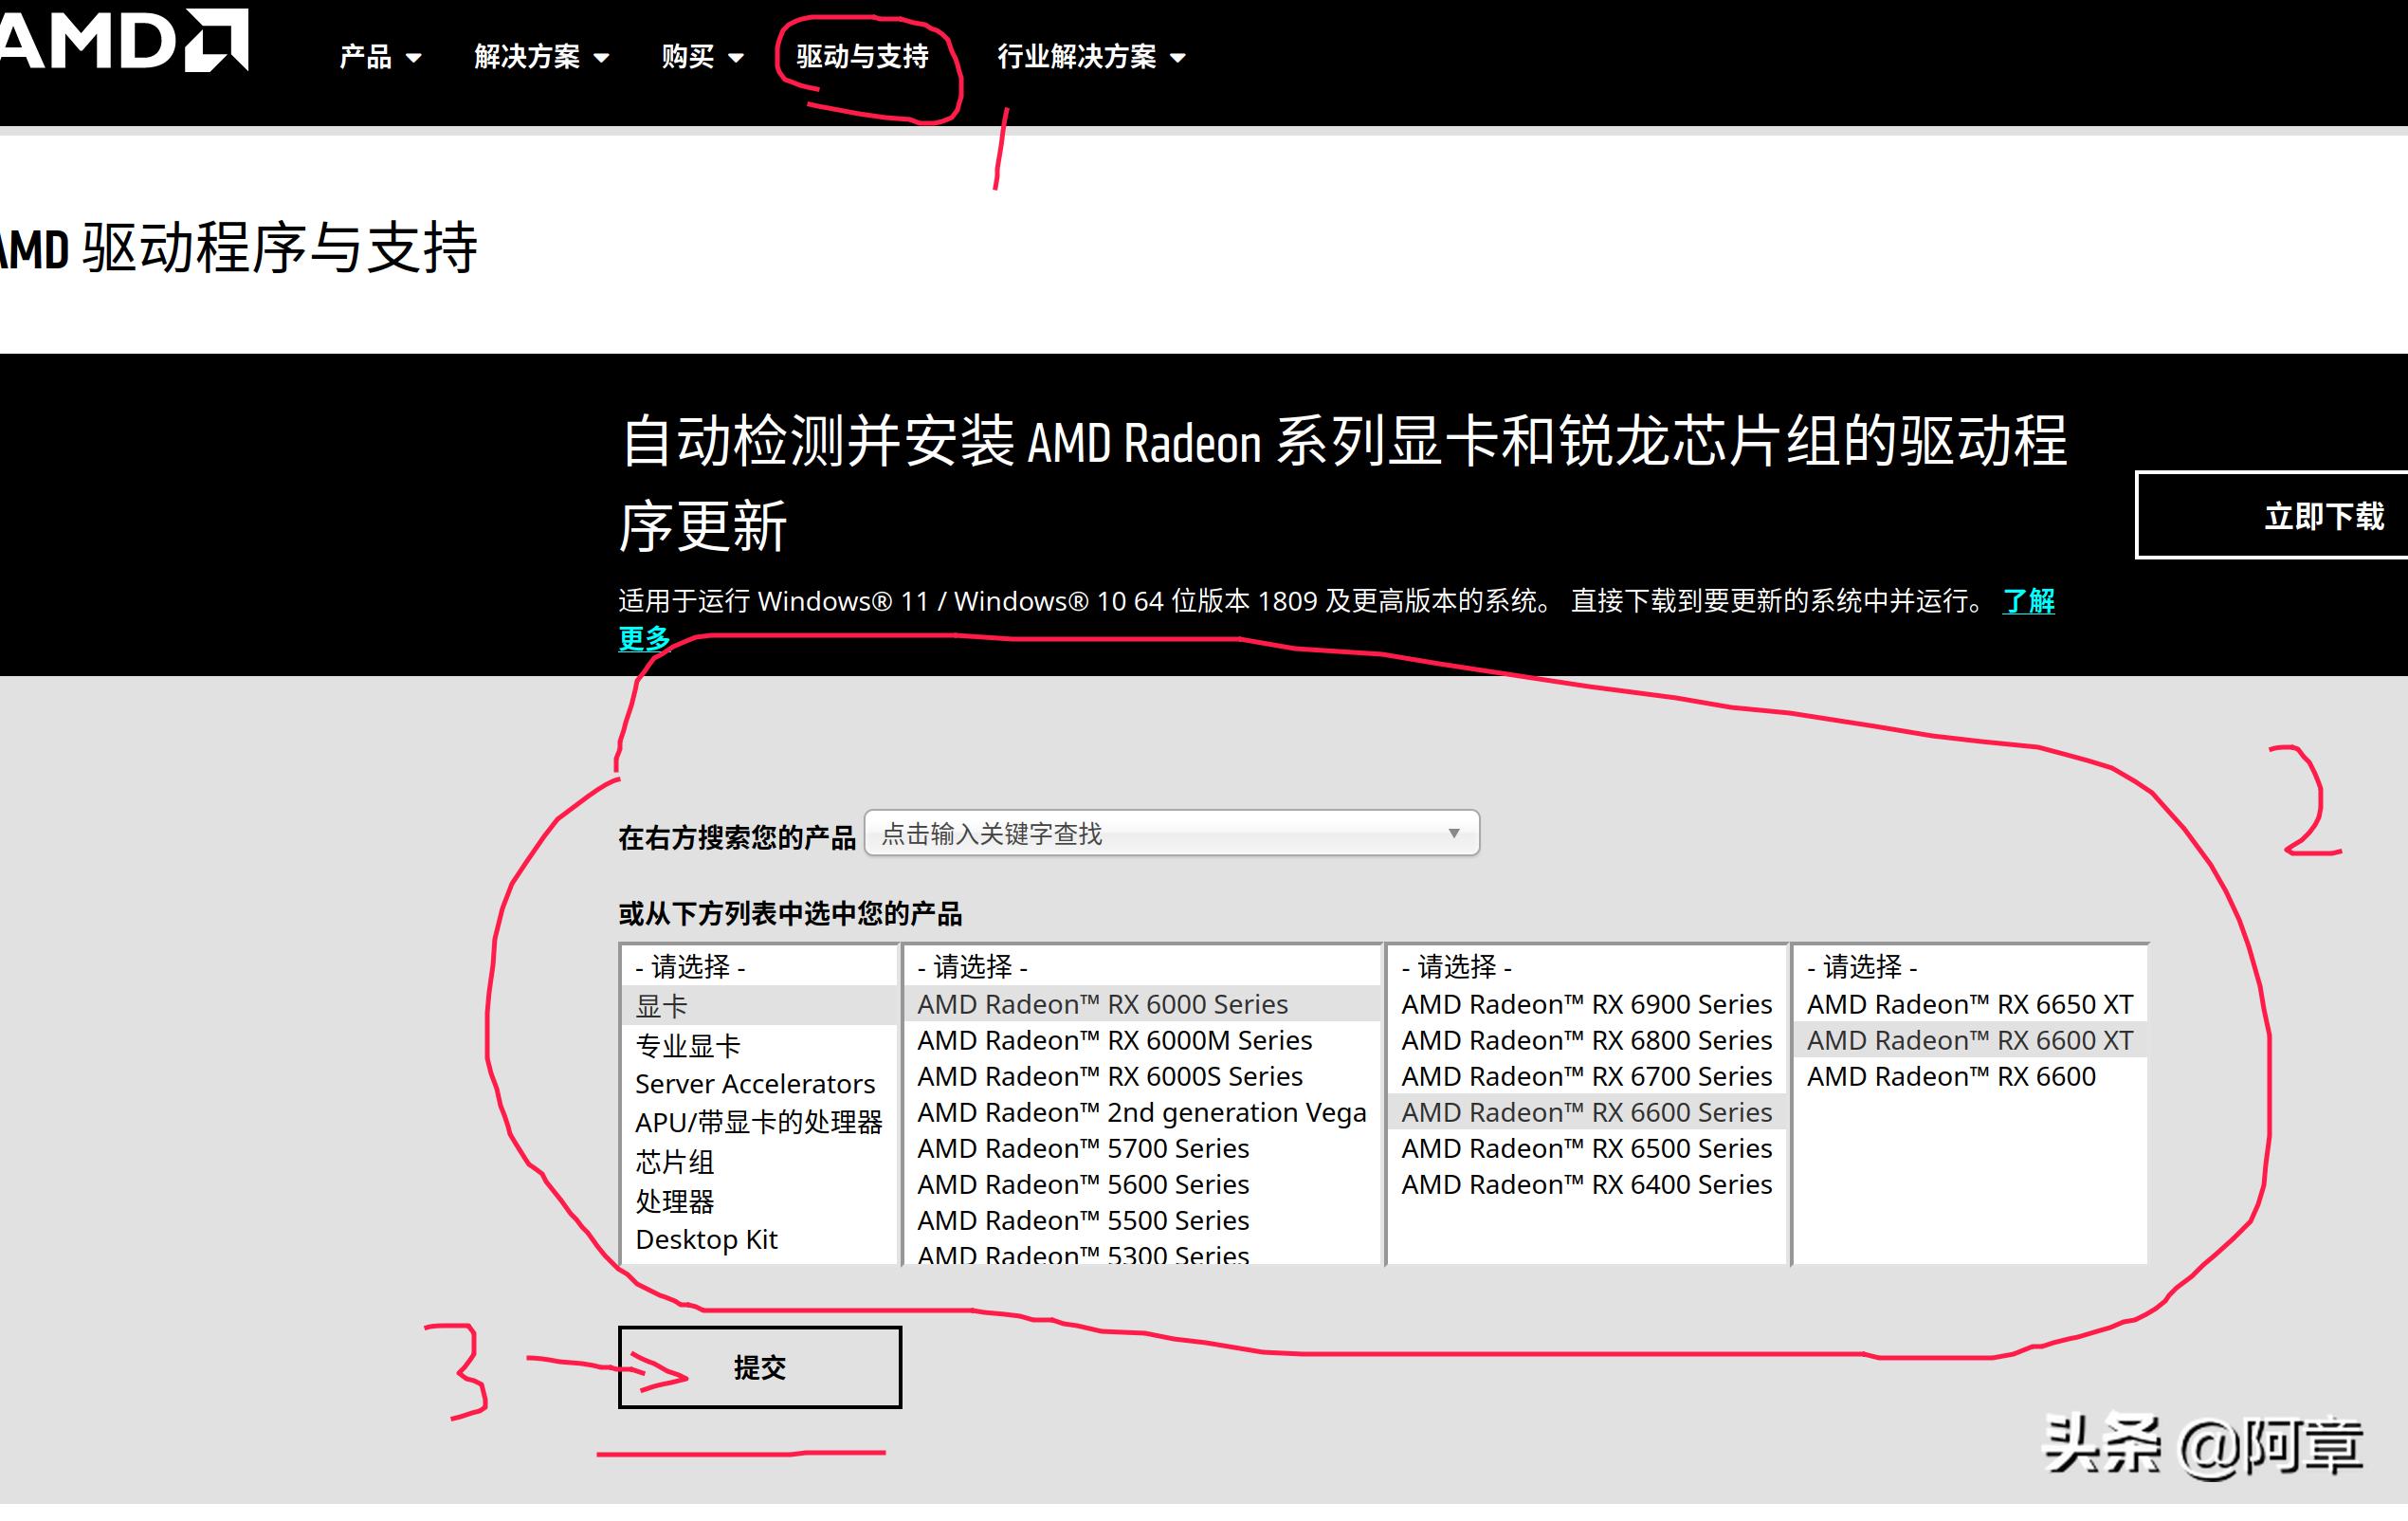Open the product keyword search combo box
Image resolution: width=2408 pixels, height=1521 pixels.
[1168, 833]
